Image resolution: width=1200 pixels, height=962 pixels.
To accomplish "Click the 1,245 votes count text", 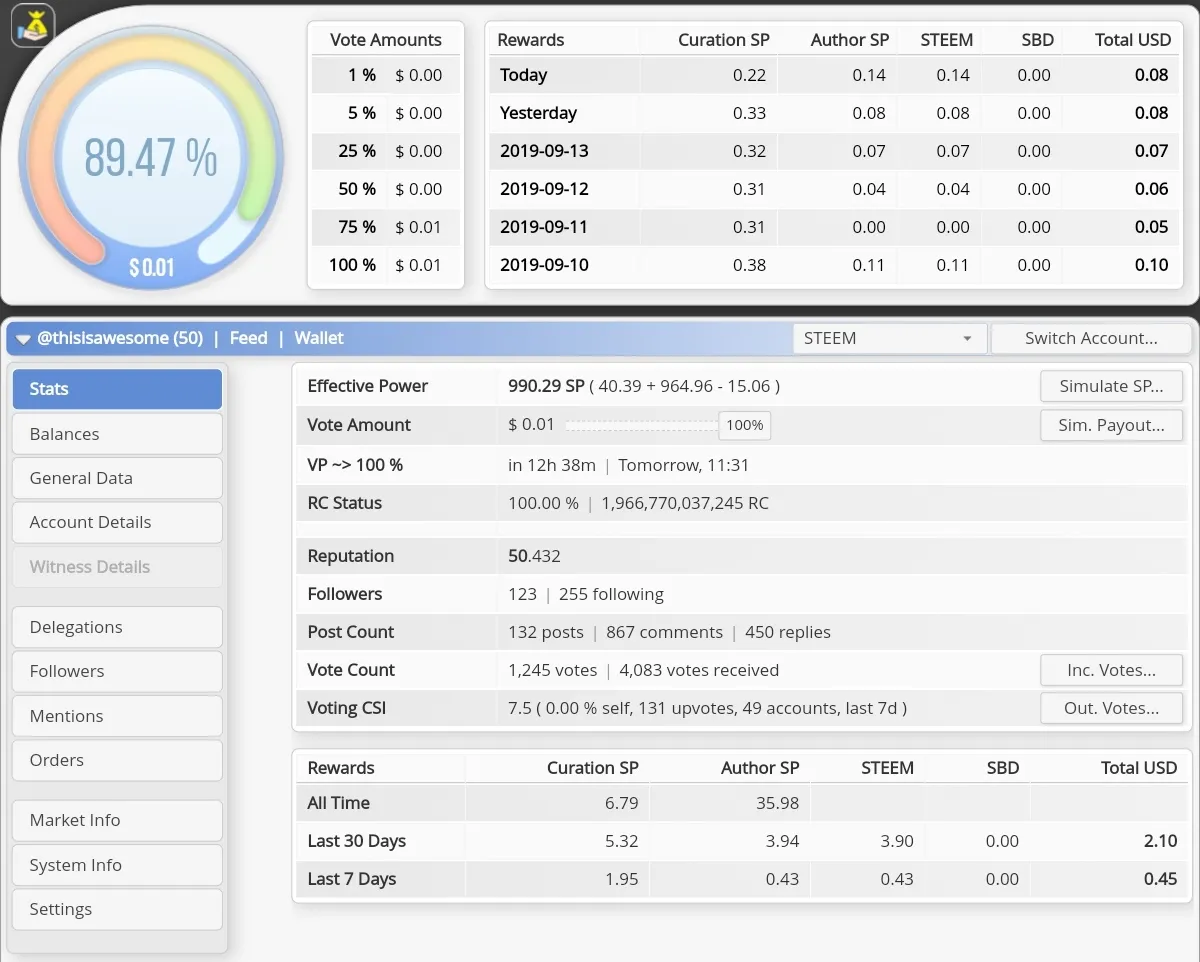I will click(x=553, y=670).
